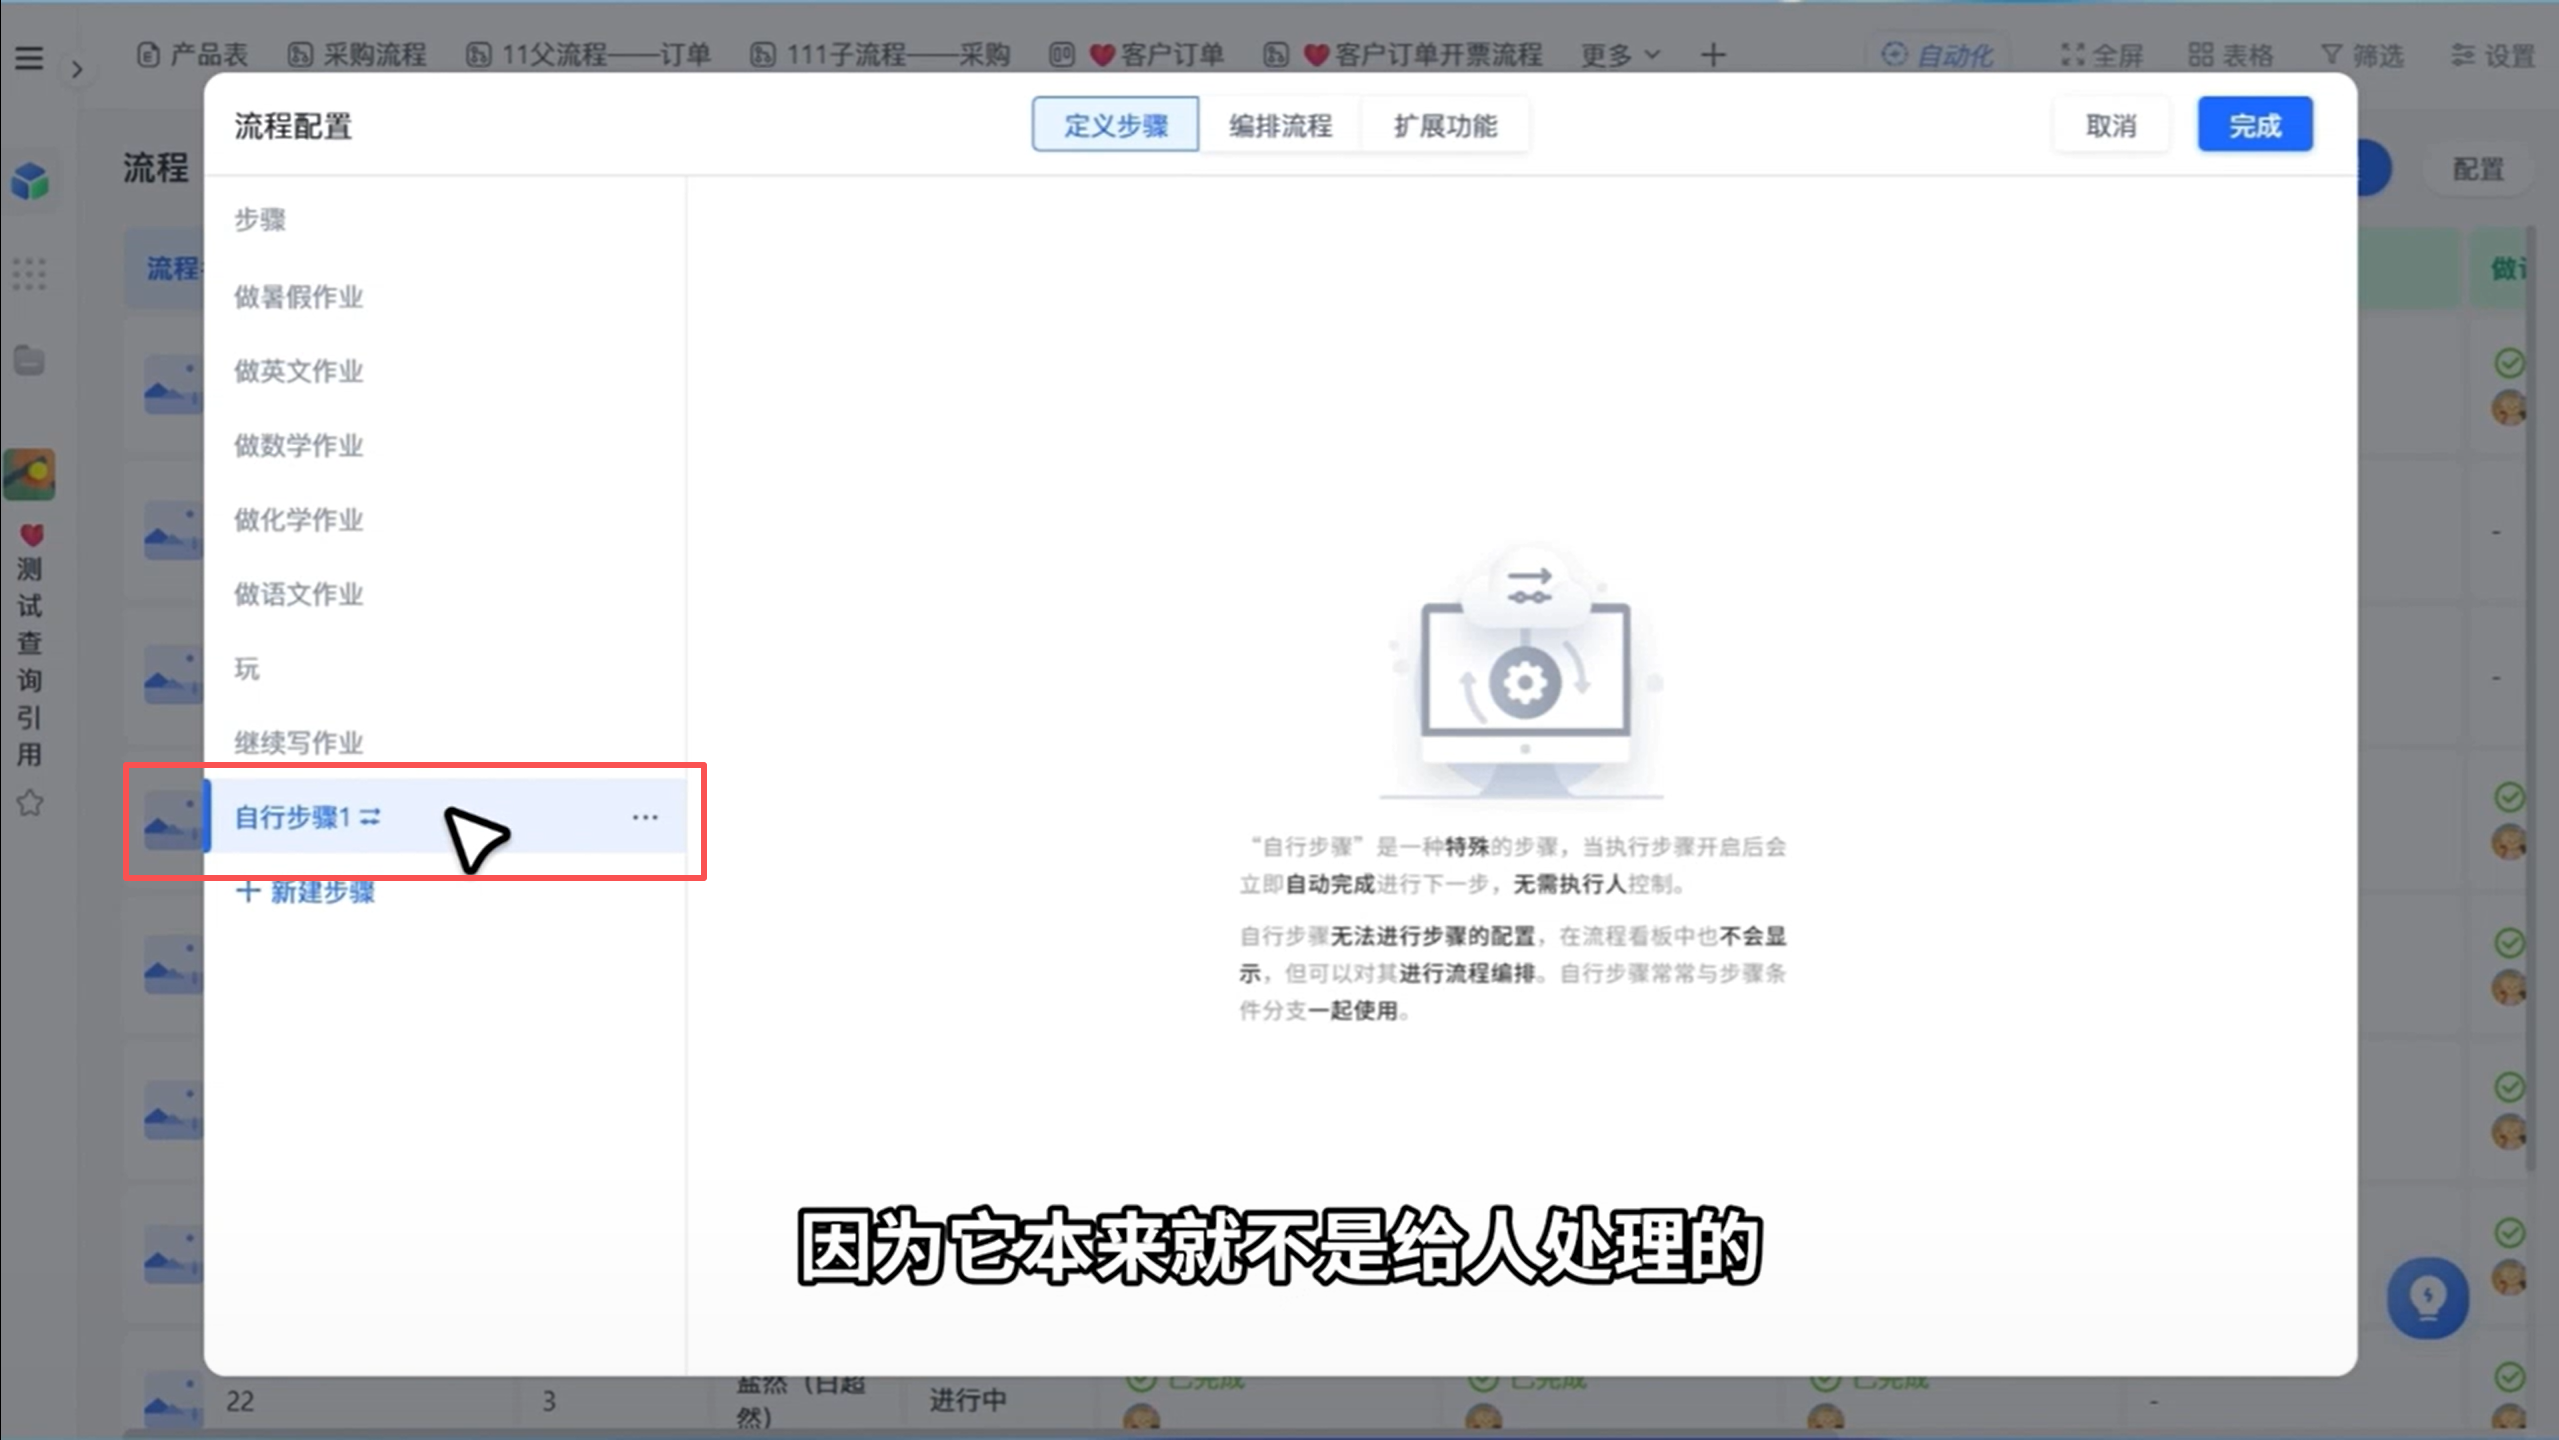Open the three-dots menu for 自行步骤1

pyautogui.click(x=645, y=817)
